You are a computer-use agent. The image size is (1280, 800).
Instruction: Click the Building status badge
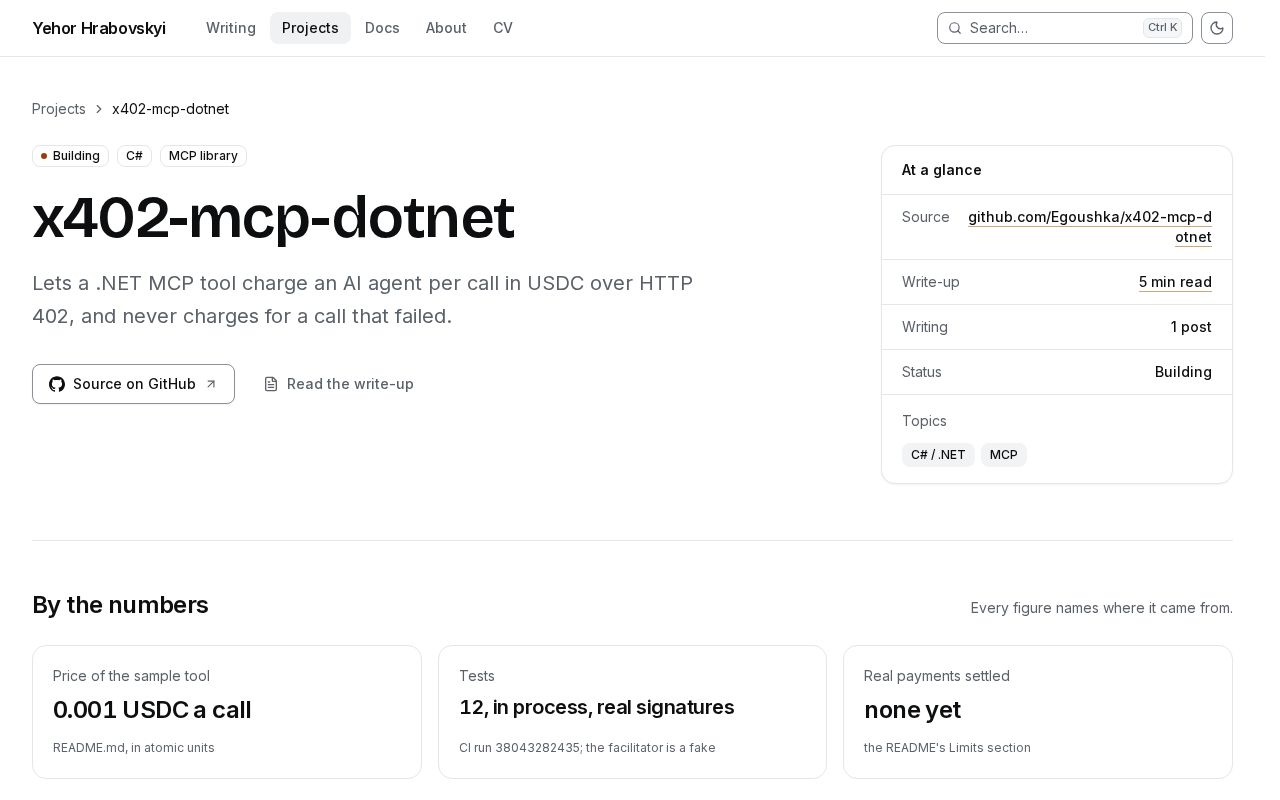(x=70, y=156)
